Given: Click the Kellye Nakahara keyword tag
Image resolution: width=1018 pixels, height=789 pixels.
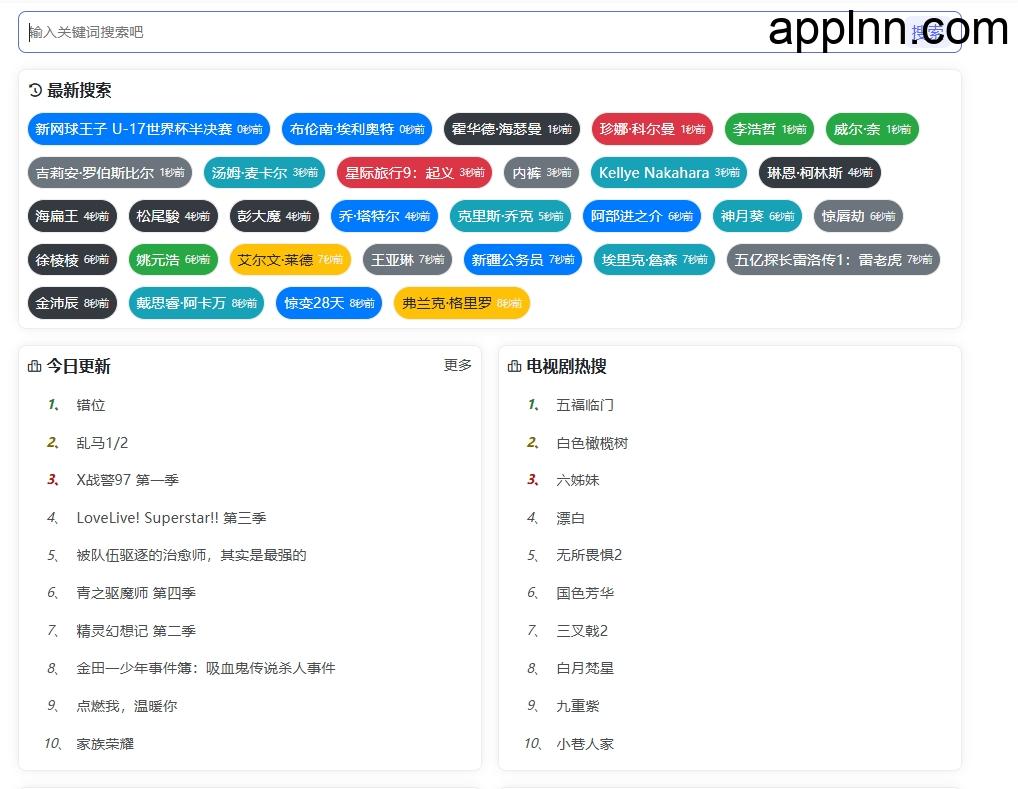Looking at the screenshot, I should click(668, 173).
